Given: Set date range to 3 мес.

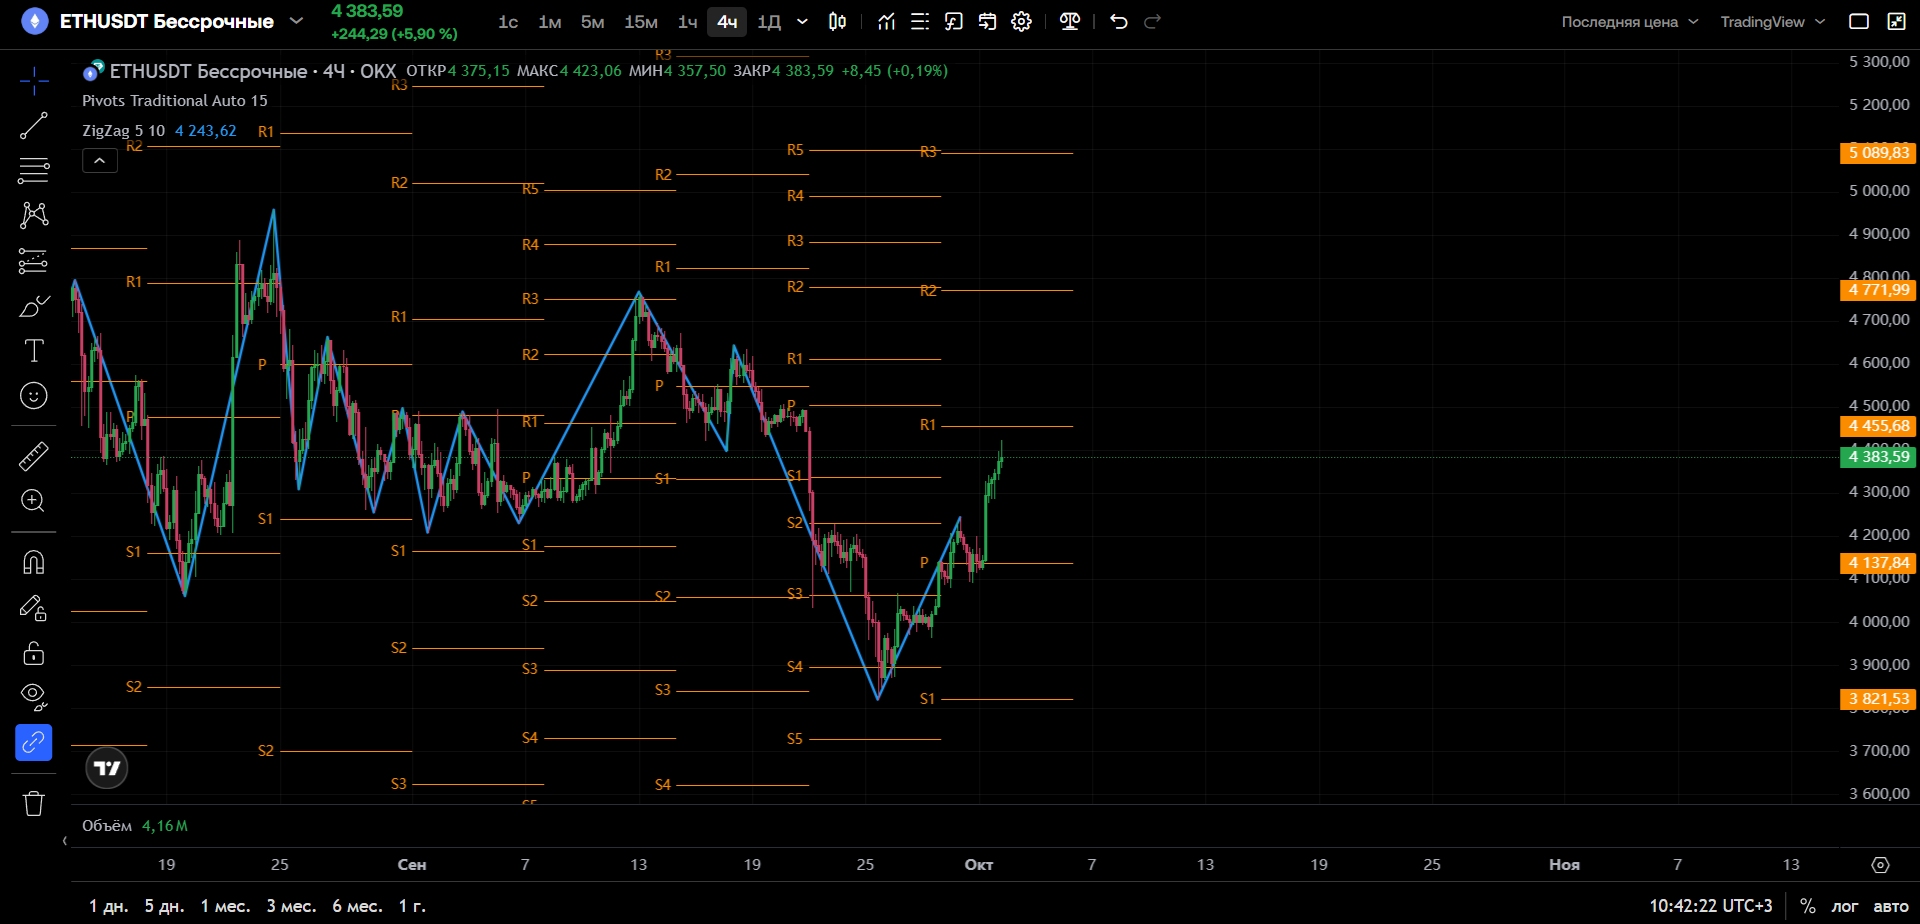Looking at the screenshot, I should click(291, 906).
